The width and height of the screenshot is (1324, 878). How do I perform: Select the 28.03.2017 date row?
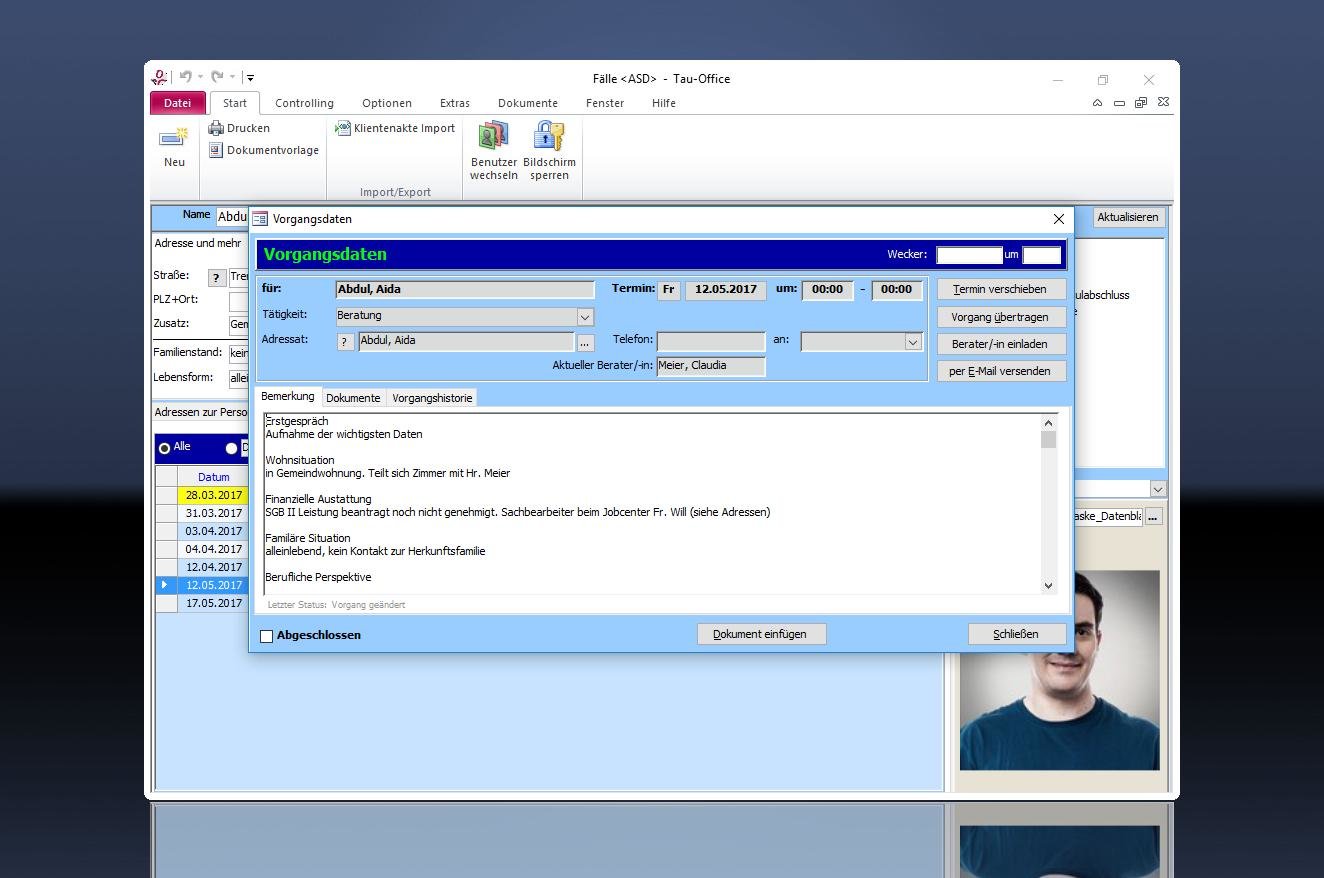[213, 495]
